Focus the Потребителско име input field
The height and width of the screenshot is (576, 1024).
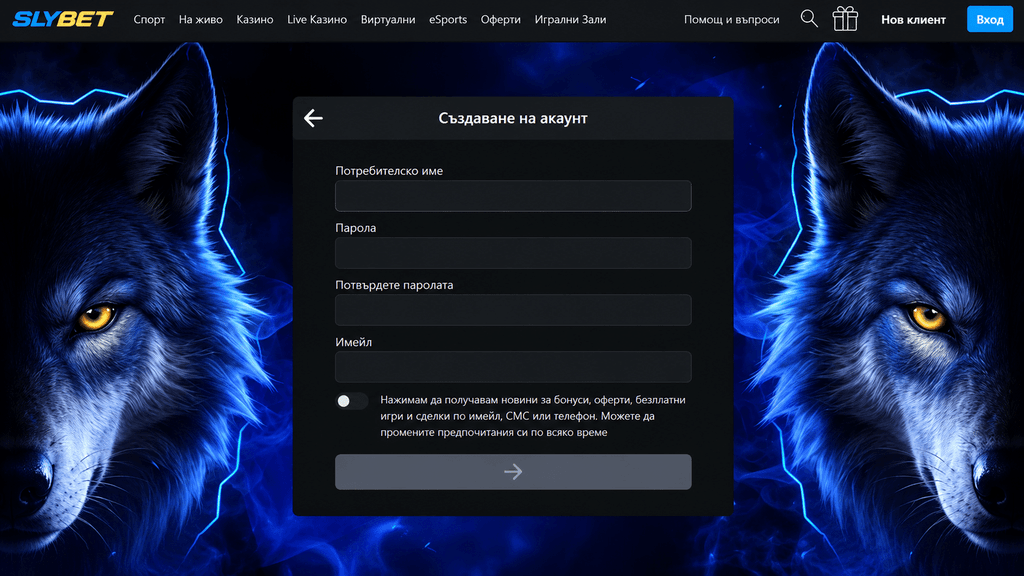point(513,196)
